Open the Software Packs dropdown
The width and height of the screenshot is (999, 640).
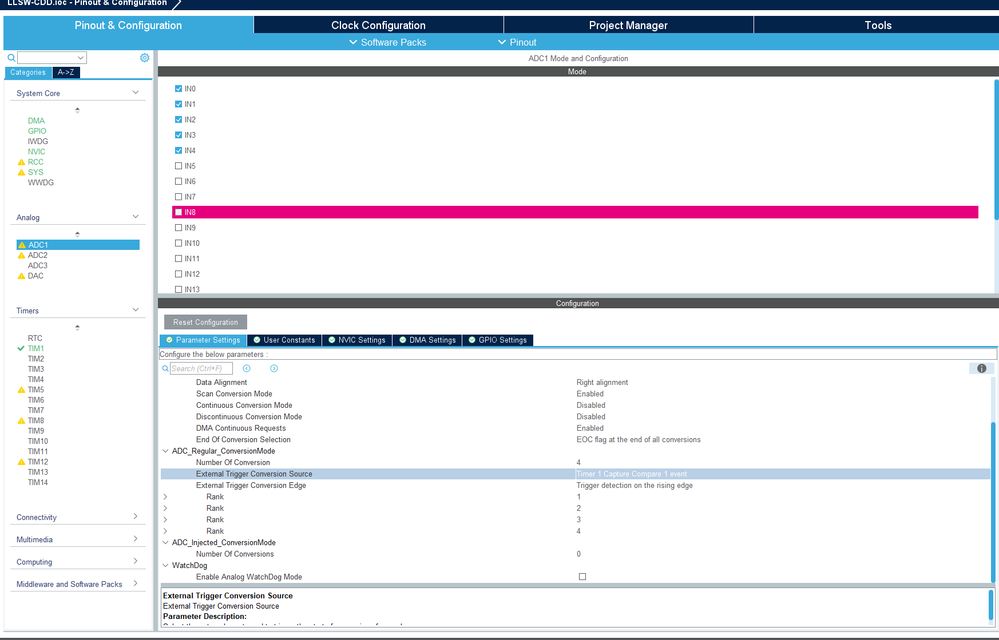tap(388, 42)
